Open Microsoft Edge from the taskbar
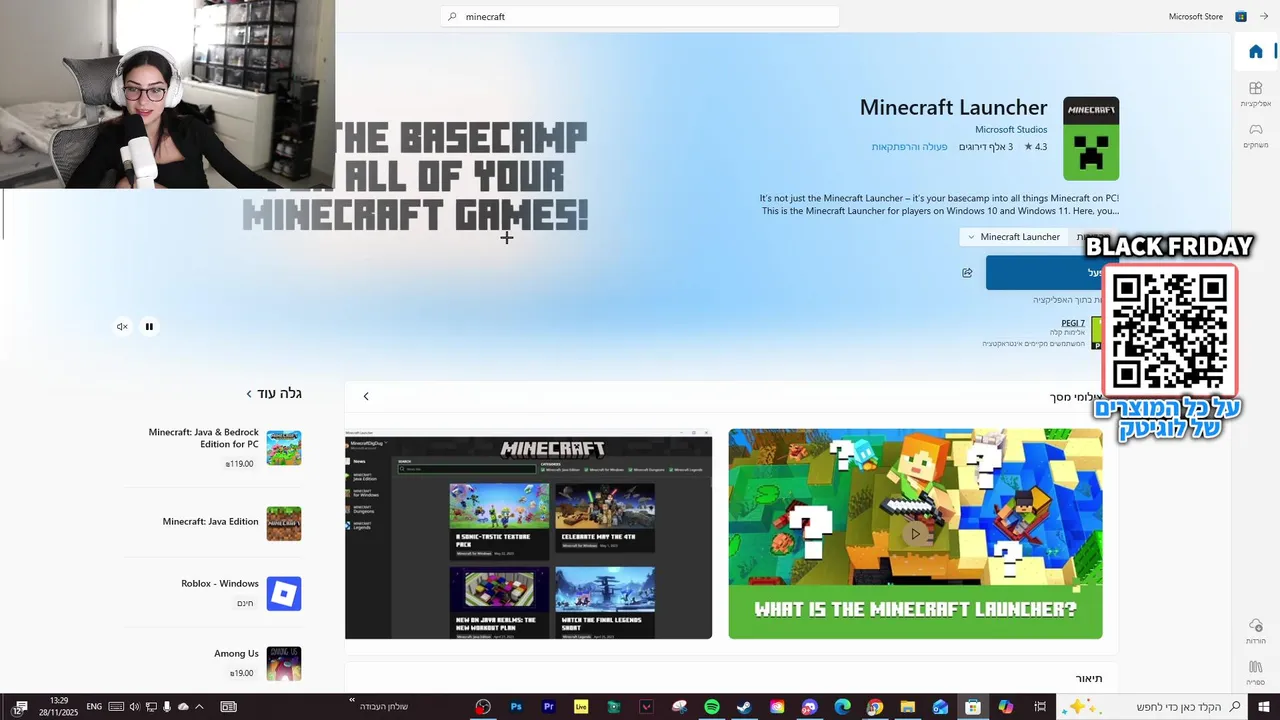Image resolution: width=1280 pixels, height=720 pixels. click(842, 707)
